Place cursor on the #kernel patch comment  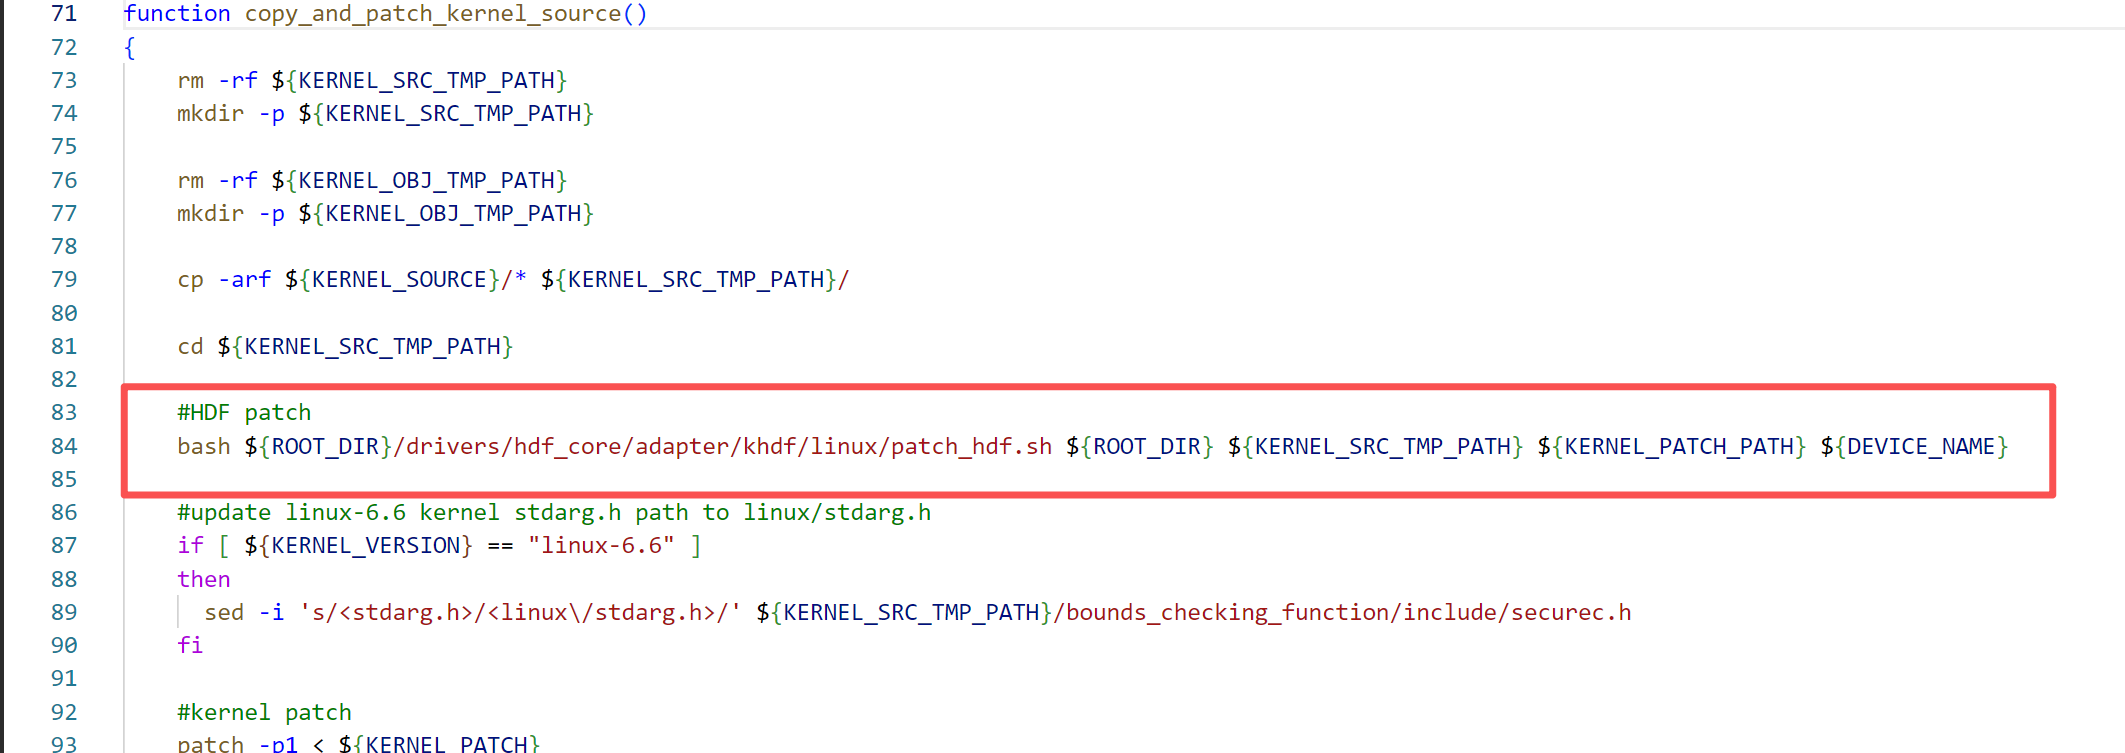(264, 712)
